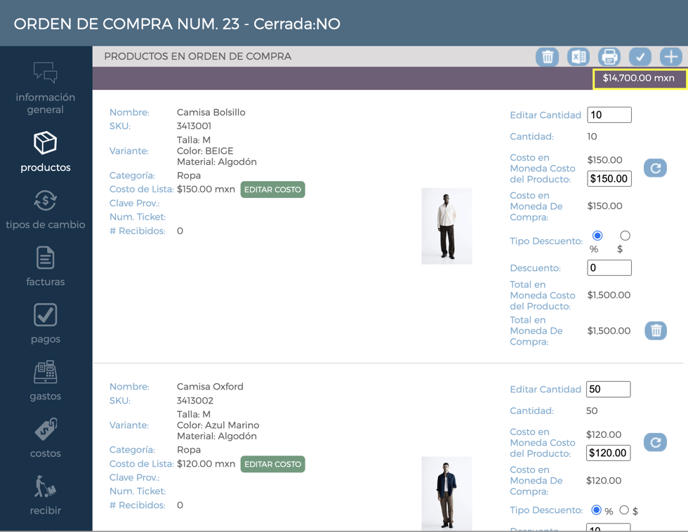Open tipos de cambio section
Viewport: 688px width, 532px height.
point(45,210)
